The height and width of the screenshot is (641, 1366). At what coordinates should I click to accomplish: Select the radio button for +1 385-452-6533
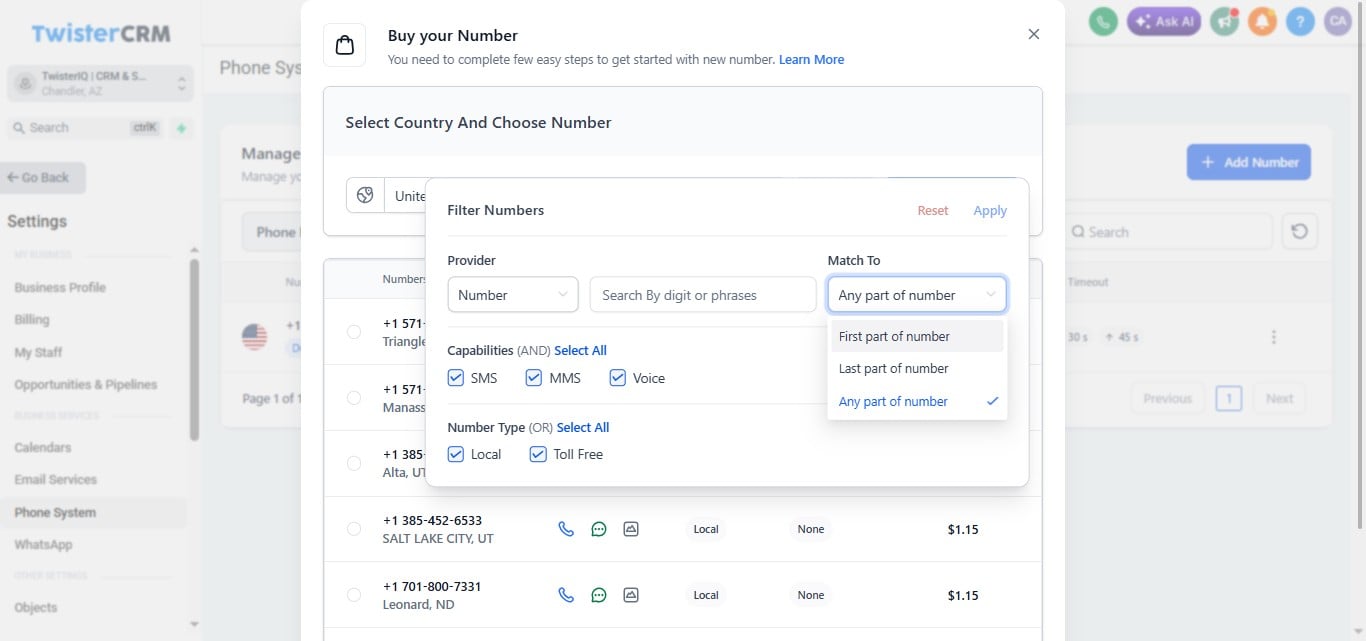[x=354, y=529]
